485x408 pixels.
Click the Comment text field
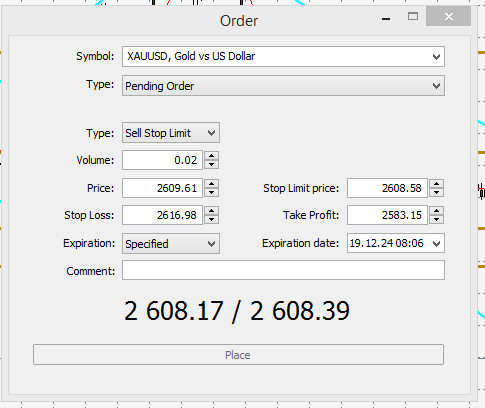coord(283,270)
